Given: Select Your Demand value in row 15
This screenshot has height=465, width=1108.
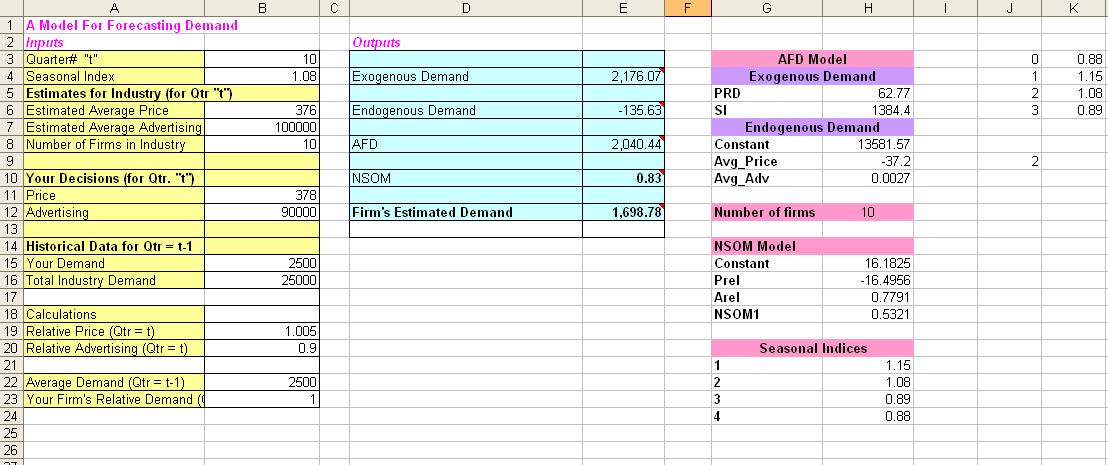Looking at the screenshot, I should click(x=262, y=263).
